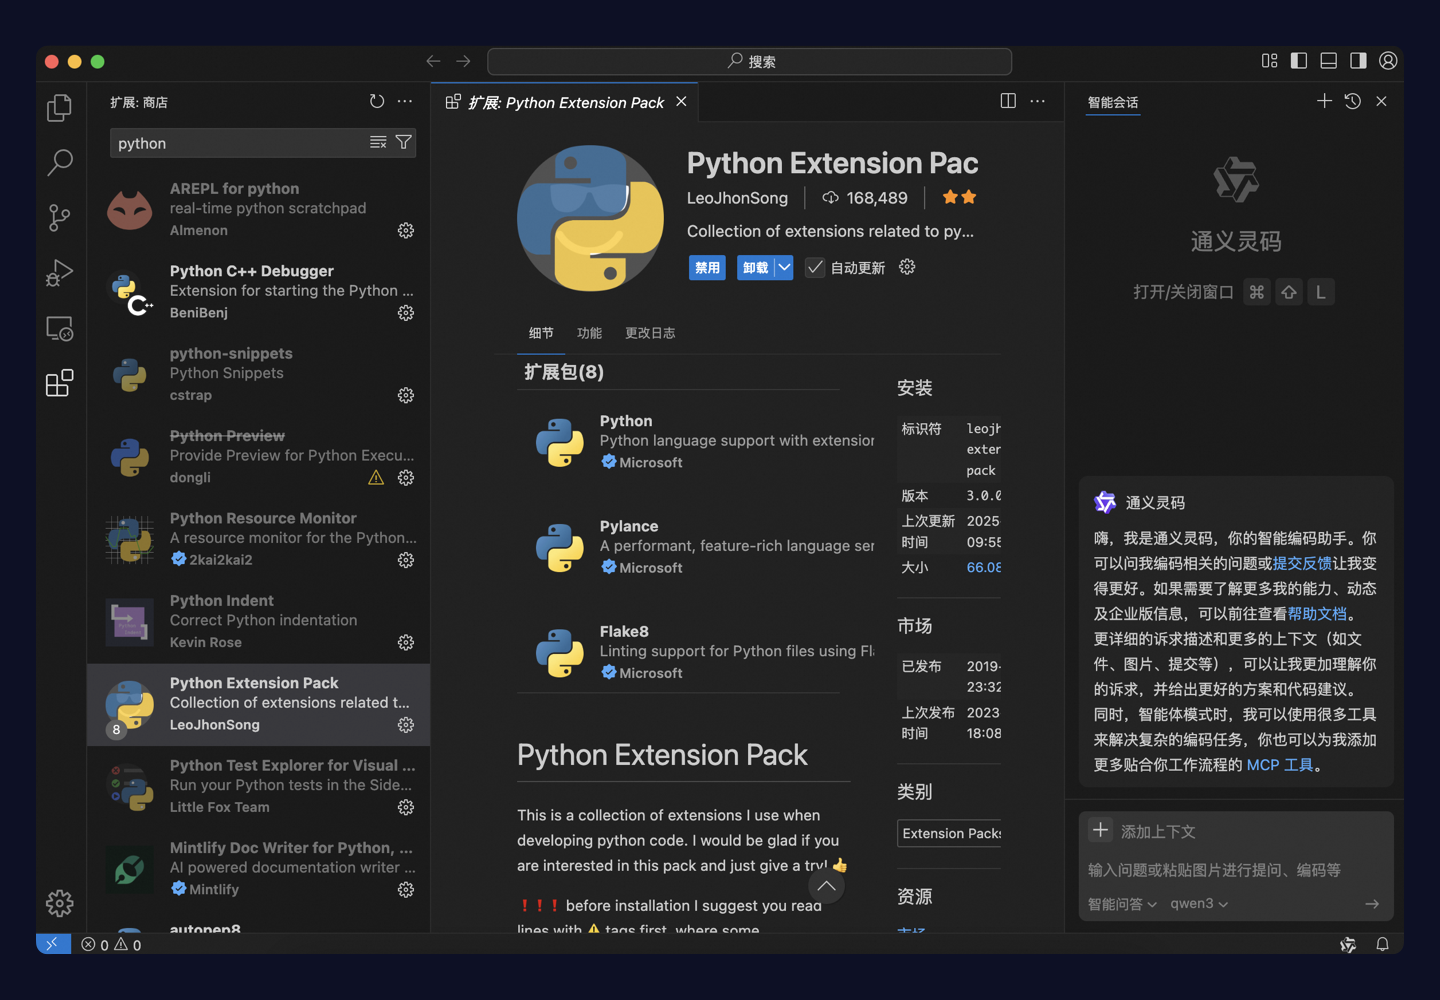Viewport: 1440px width, 1000px height.
Task: Open the MCP 工具 link
Action: click(1280, 764)
